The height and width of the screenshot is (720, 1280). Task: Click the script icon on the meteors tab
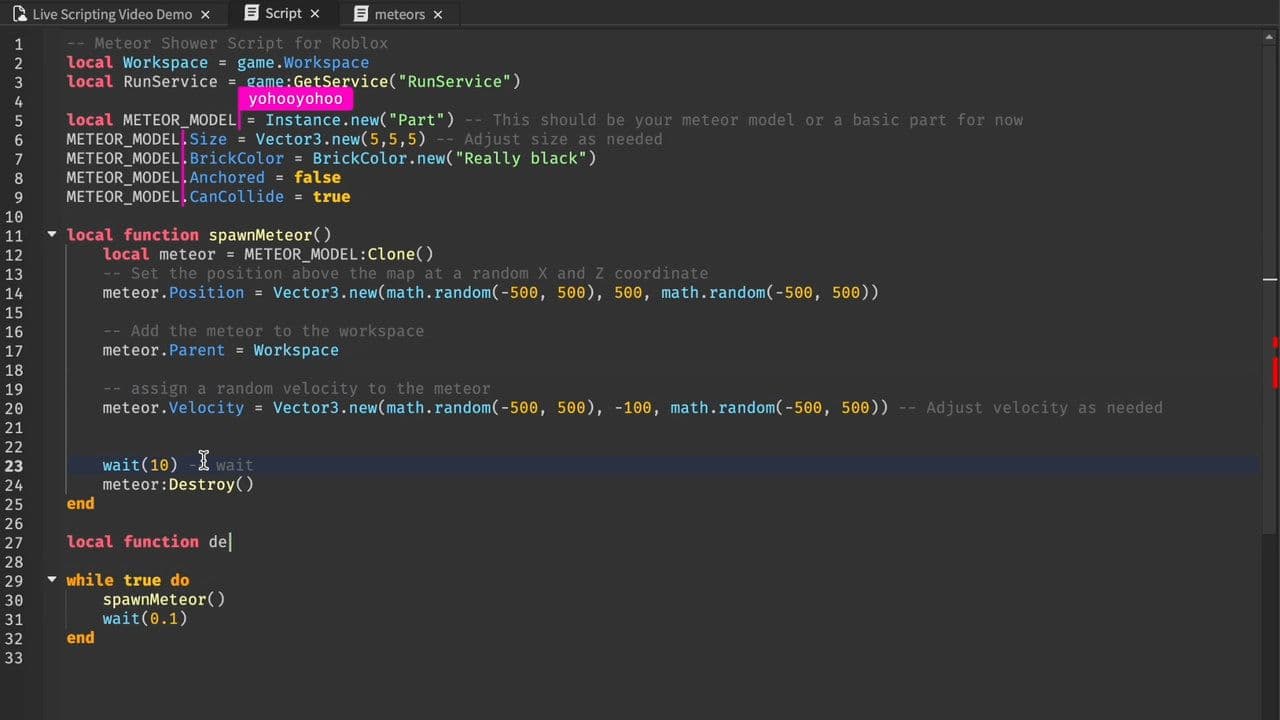click(361, 14)
